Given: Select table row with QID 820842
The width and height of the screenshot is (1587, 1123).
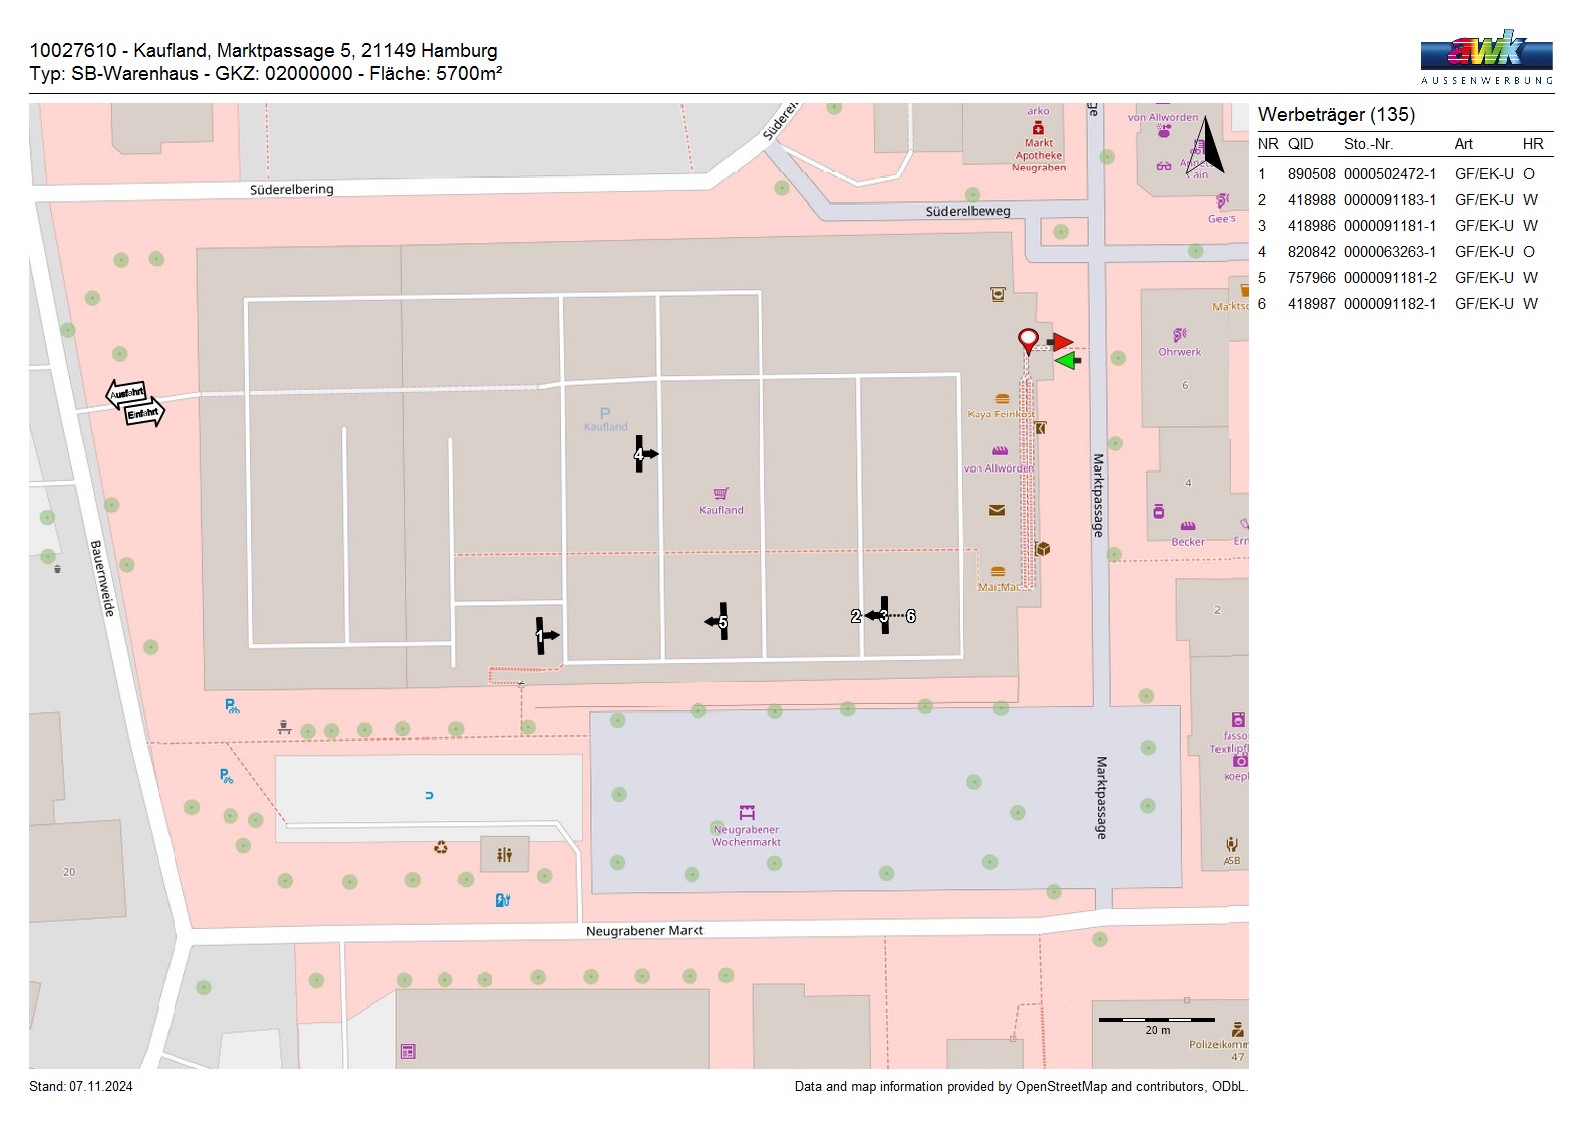Looking at the screenshot, I should (1404, 252).
